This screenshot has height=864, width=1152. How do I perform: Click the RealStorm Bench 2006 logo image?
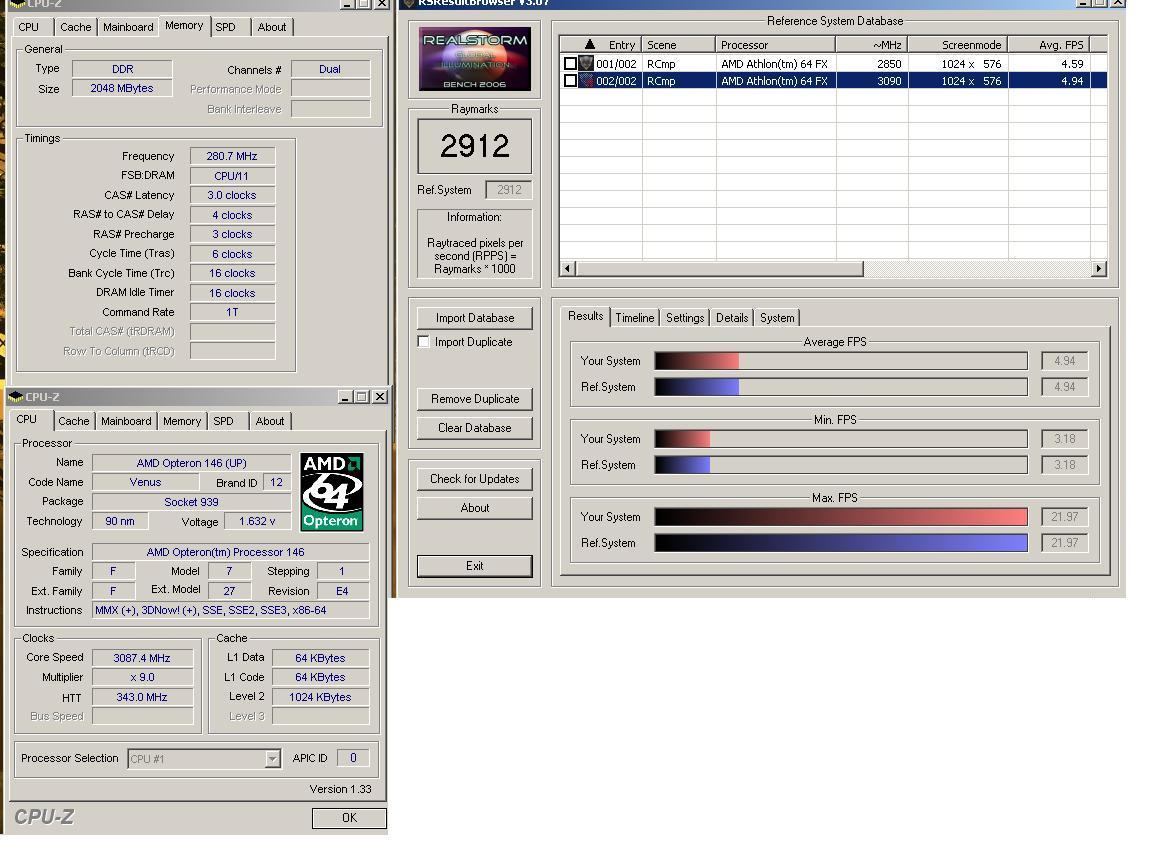(475, 59)
